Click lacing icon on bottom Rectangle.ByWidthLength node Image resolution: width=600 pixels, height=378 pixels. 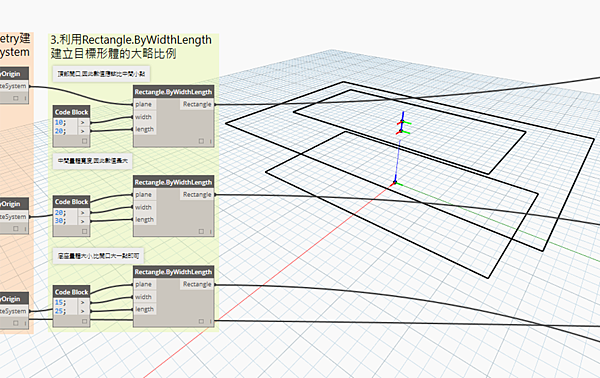pyautogui.click(x=210, y=321)
